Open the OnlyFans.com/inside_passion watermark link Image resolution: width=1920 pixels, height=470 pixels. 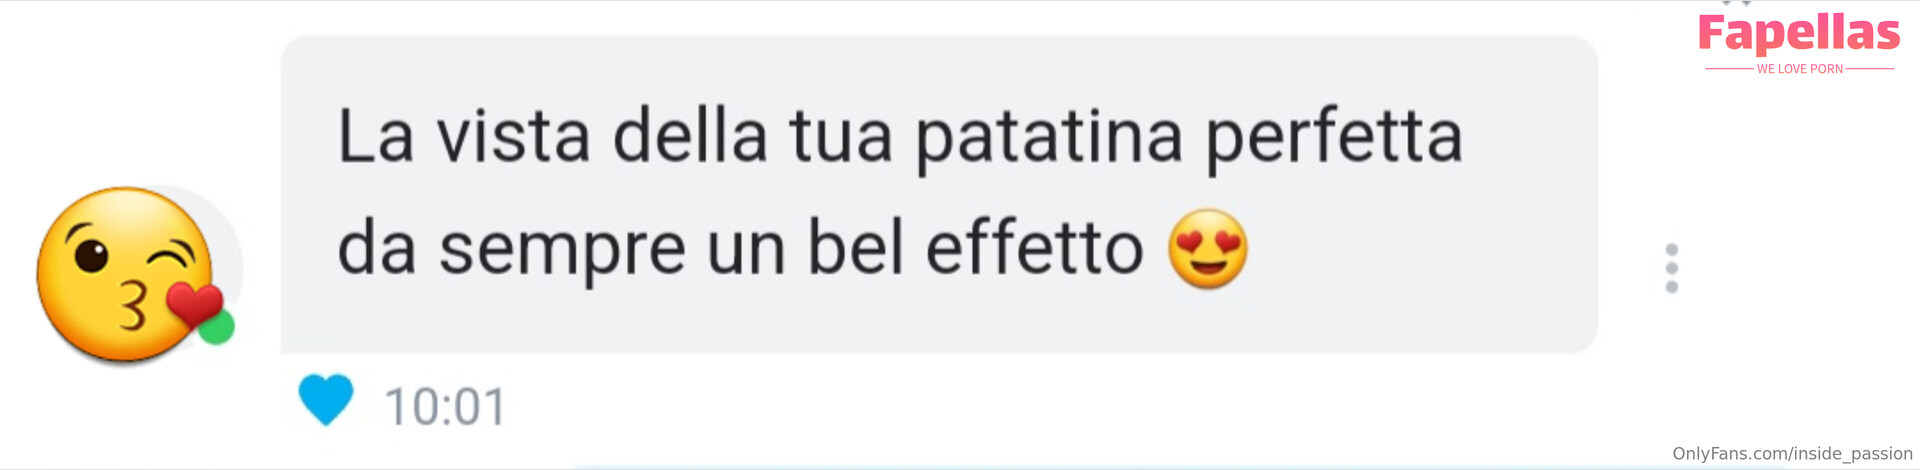click(1792, 453)
